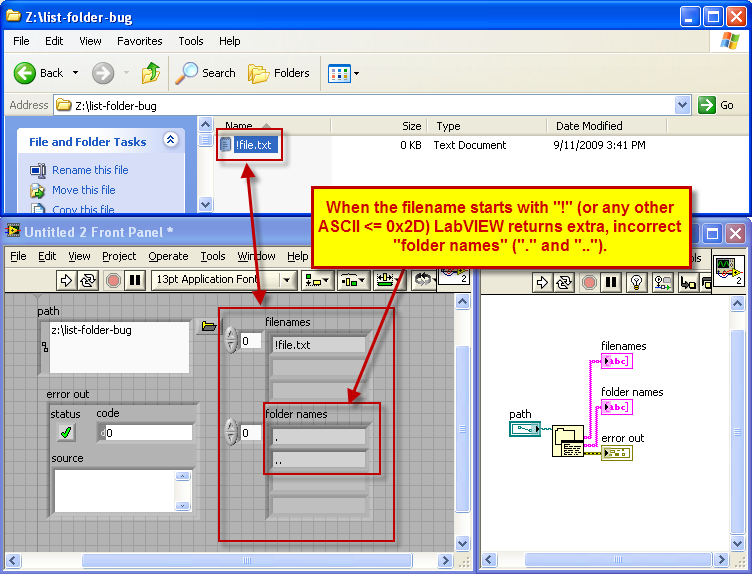Viewport: 752px width, 574px height.
Task: Select the !file.txt array element
Action: pos(319,345)
